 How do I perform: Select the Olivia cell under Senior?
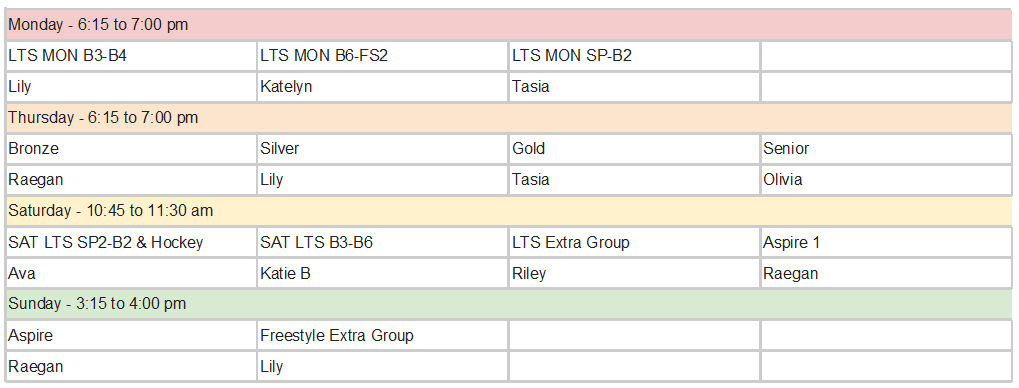pos(887,179)
